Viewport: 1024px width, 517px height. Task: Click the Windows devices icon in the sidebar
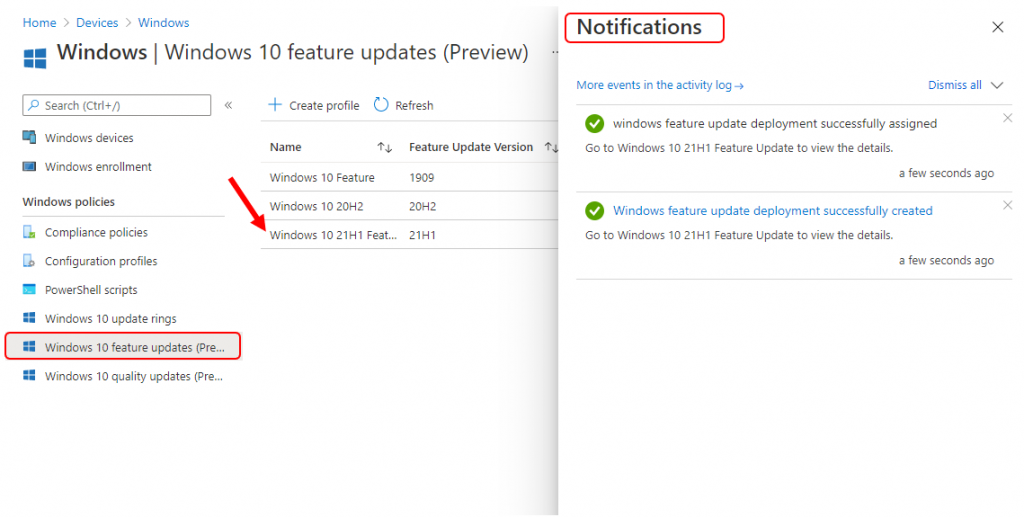pos(29,137)
